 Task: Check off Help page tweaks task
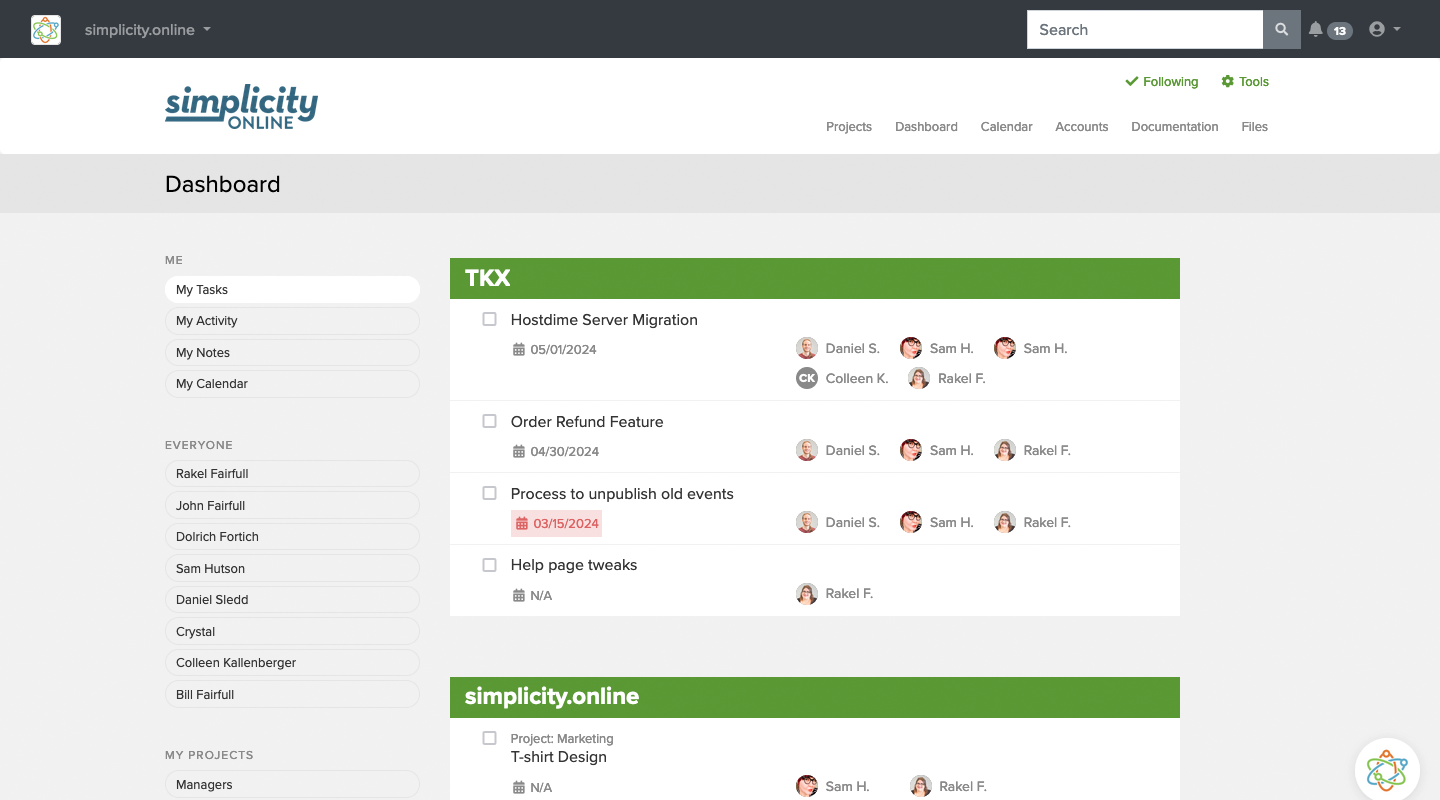coord(490,565)
